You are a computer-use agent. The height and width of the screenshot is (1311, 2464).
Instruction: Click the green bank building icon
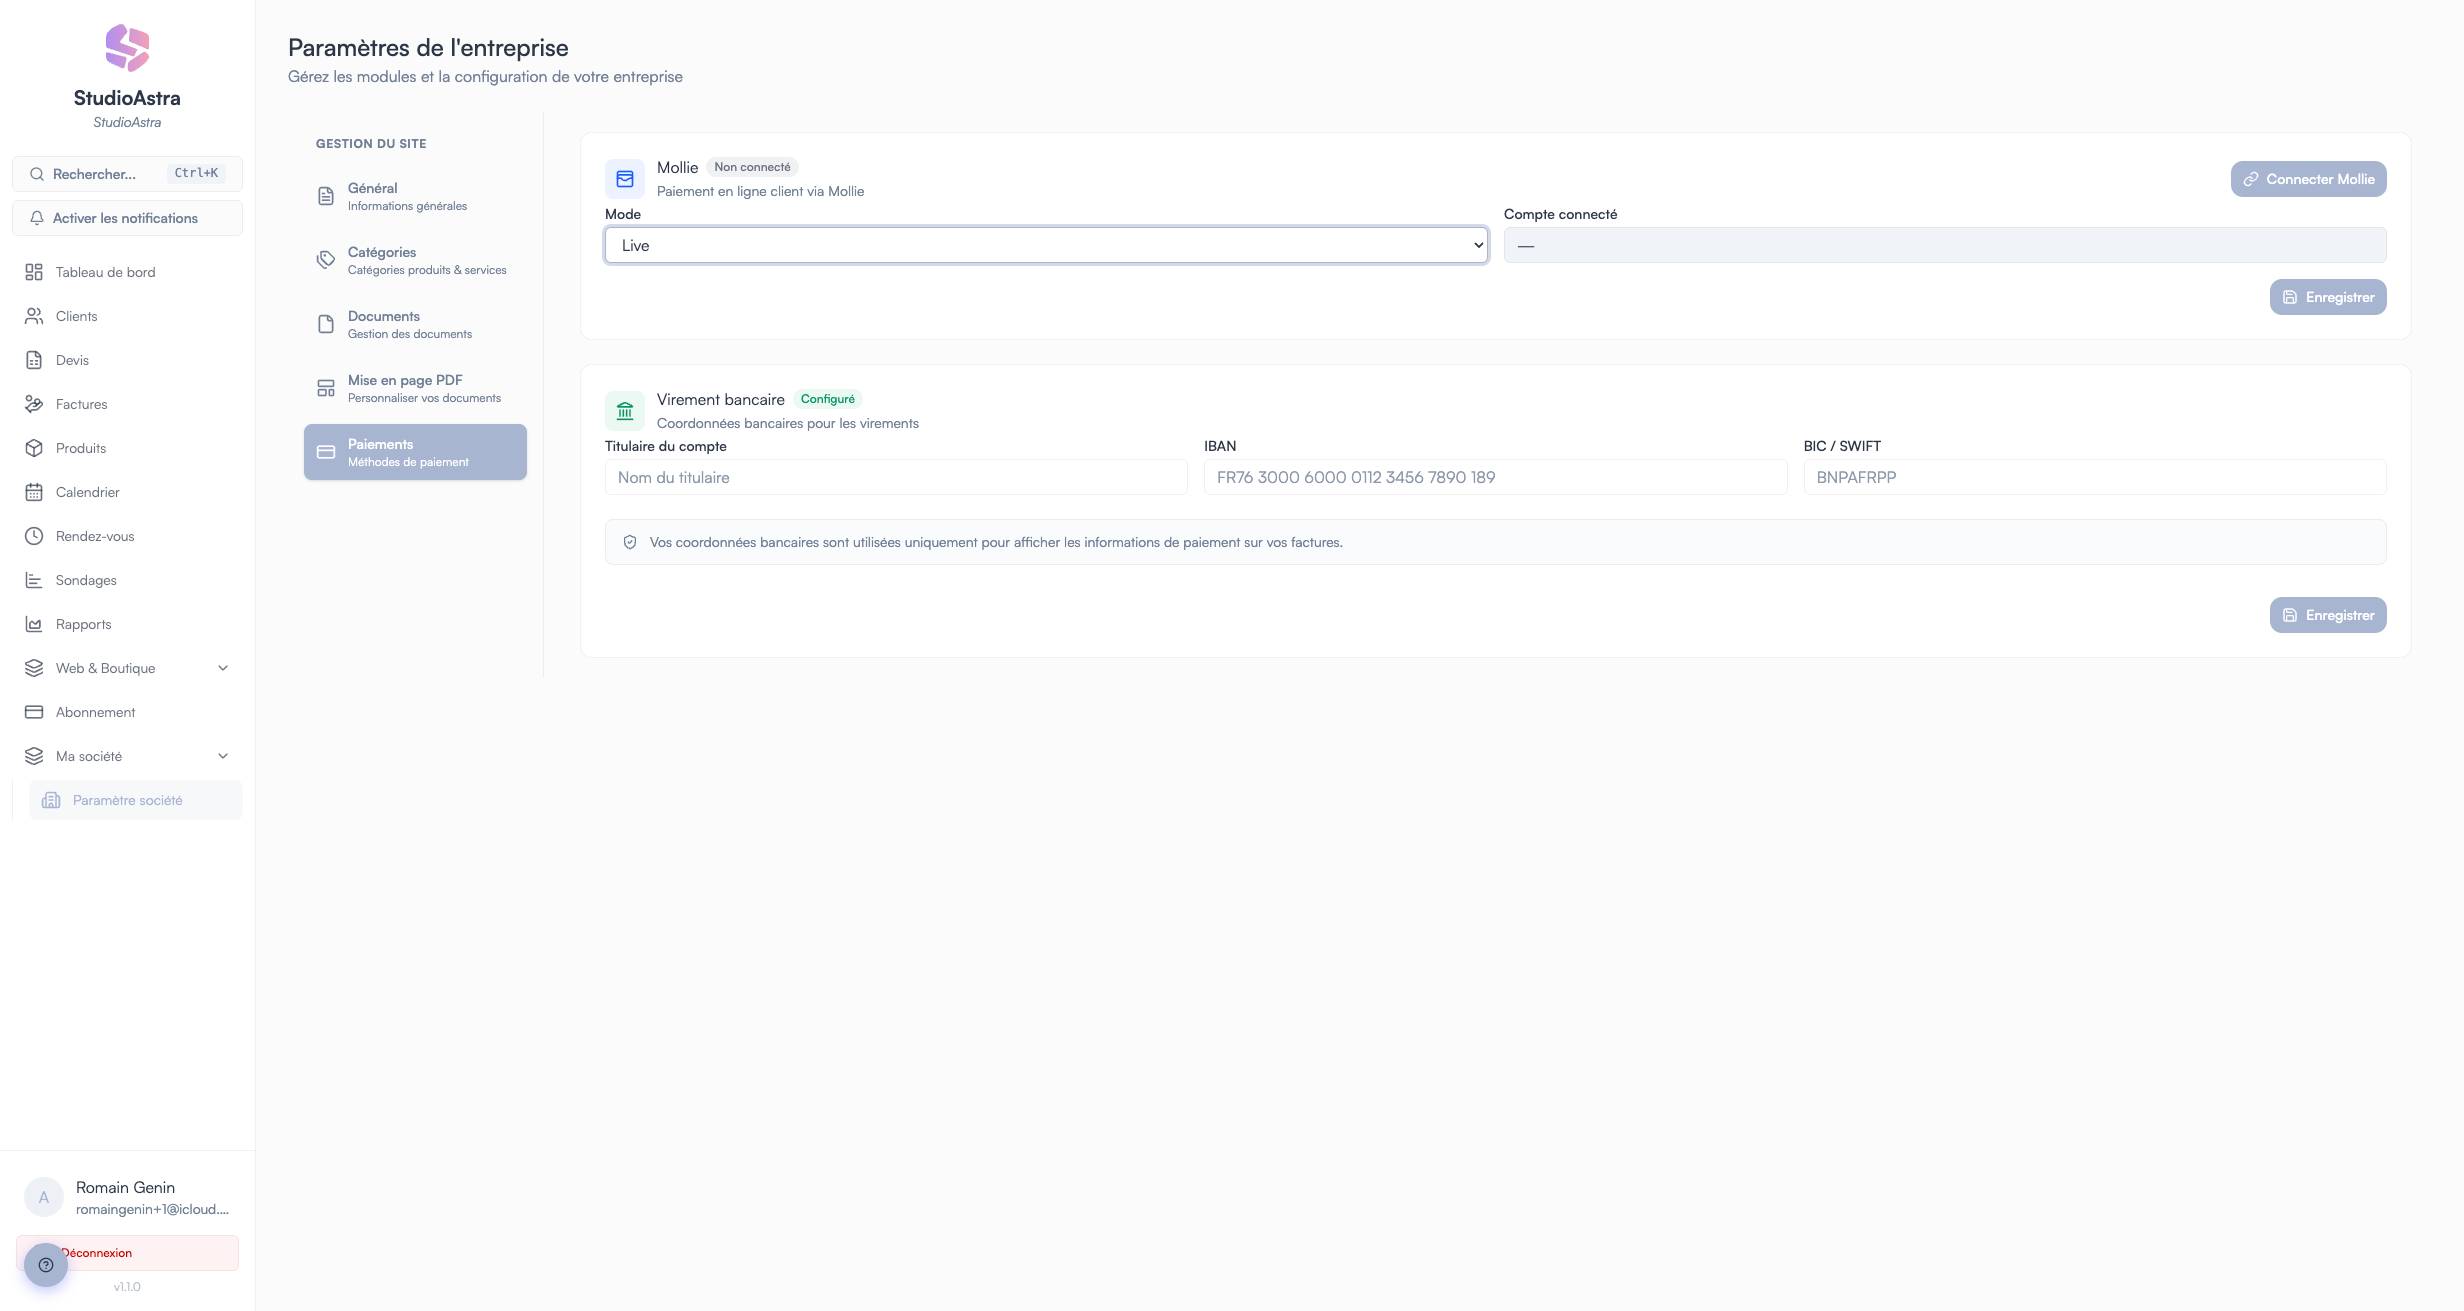625,411
